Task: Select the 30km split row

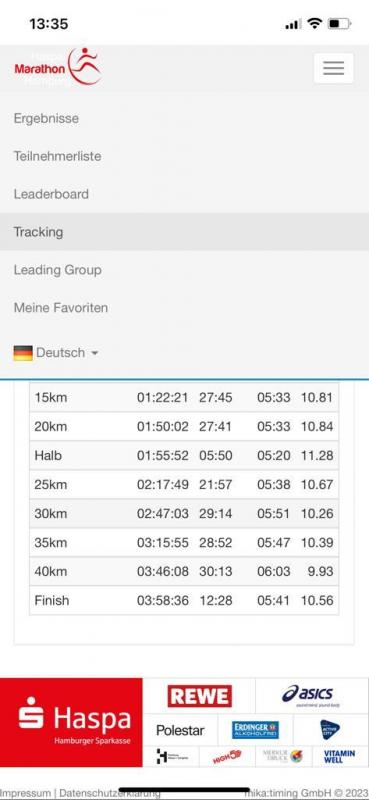Action: pyautogui.click(x=184, y=513)
